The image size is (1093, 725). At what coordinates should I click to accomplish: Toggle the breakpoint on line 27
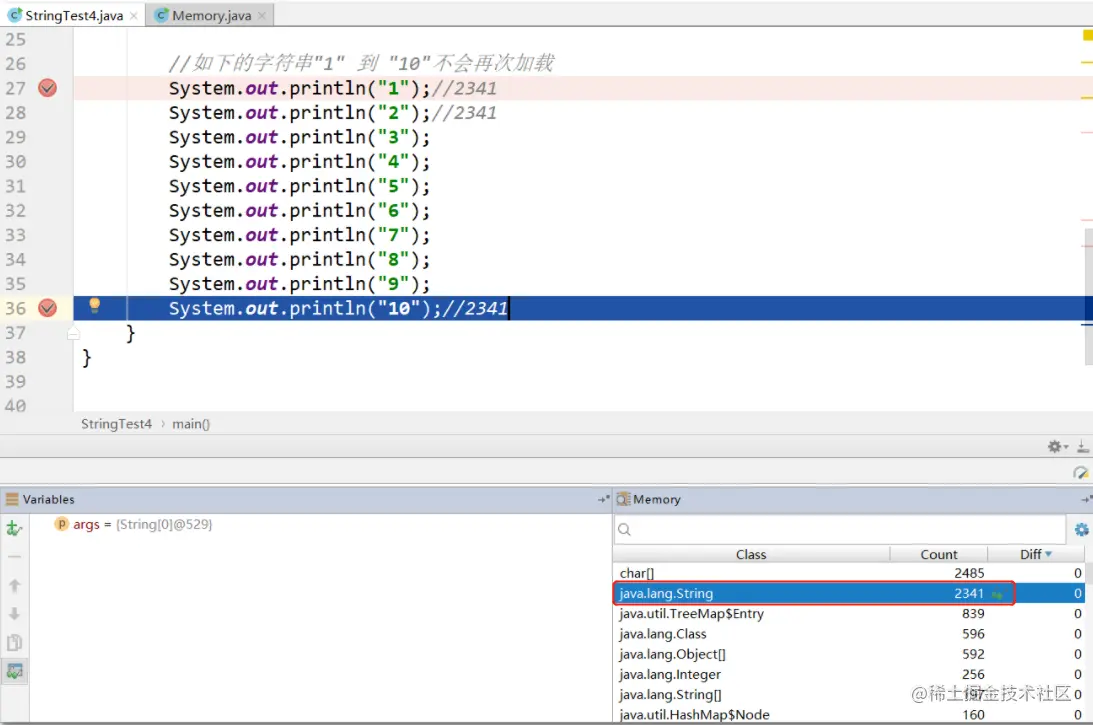[x=47, y=88]
